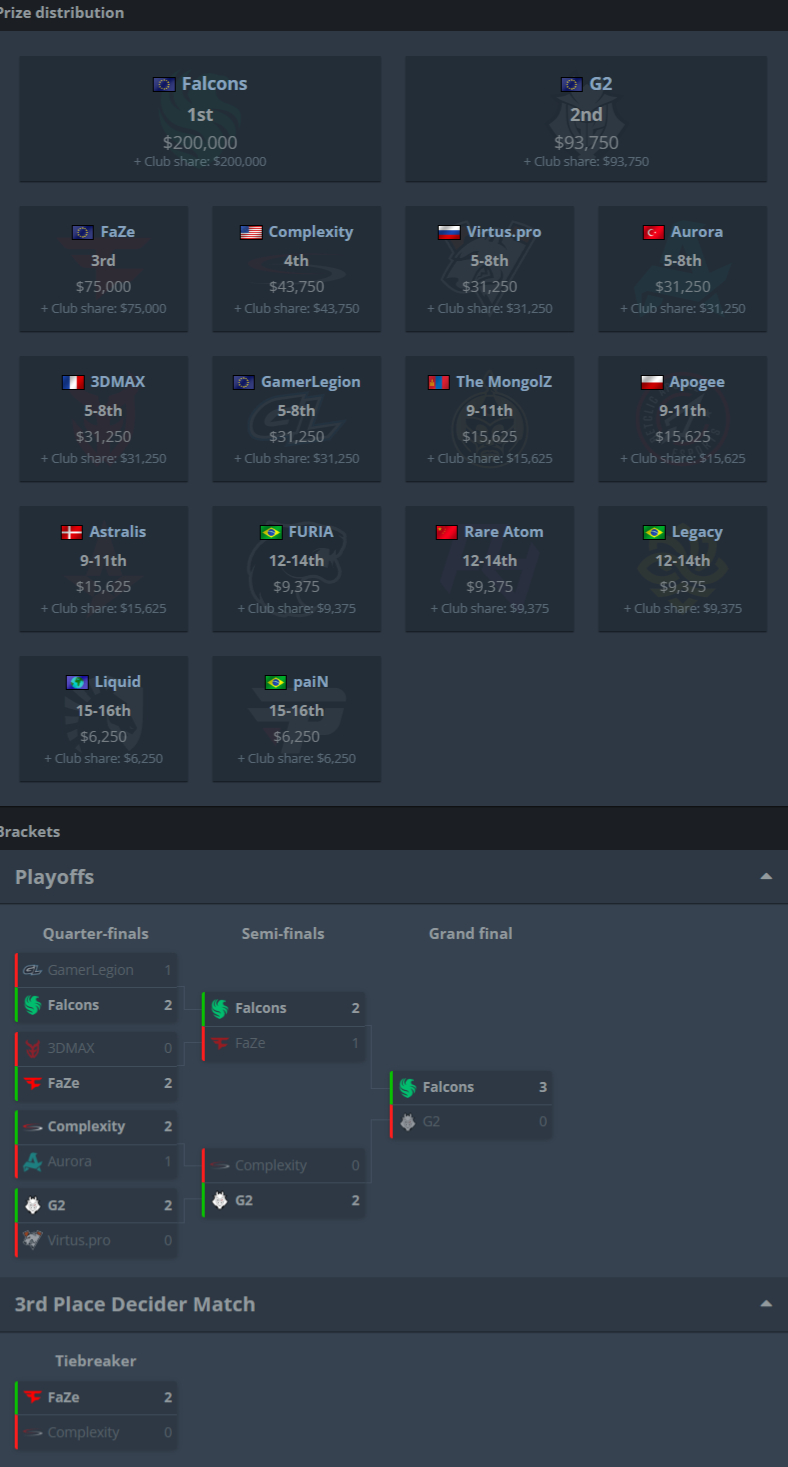
Task: Open FURIA team link
Action: [311, 532]
